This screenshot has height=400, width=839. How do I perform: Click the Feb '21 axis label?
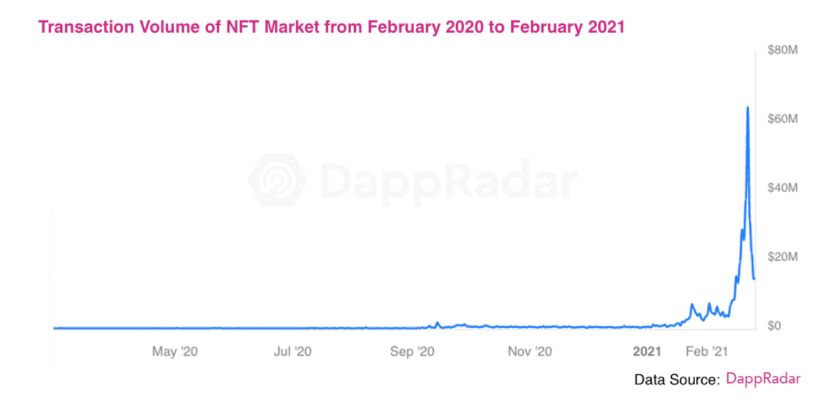[706, 351]
